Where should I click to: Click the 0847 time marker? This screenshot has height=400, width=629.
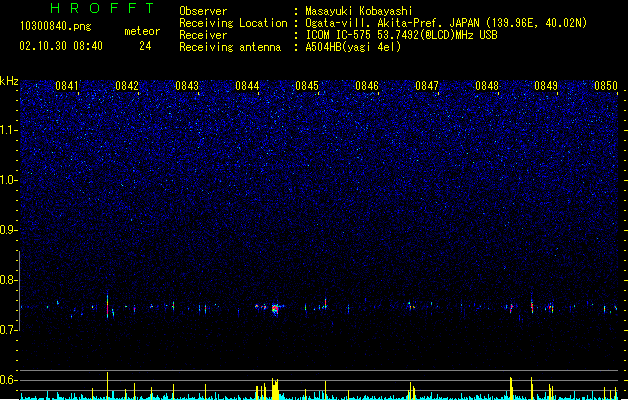[x=427, y=86]
